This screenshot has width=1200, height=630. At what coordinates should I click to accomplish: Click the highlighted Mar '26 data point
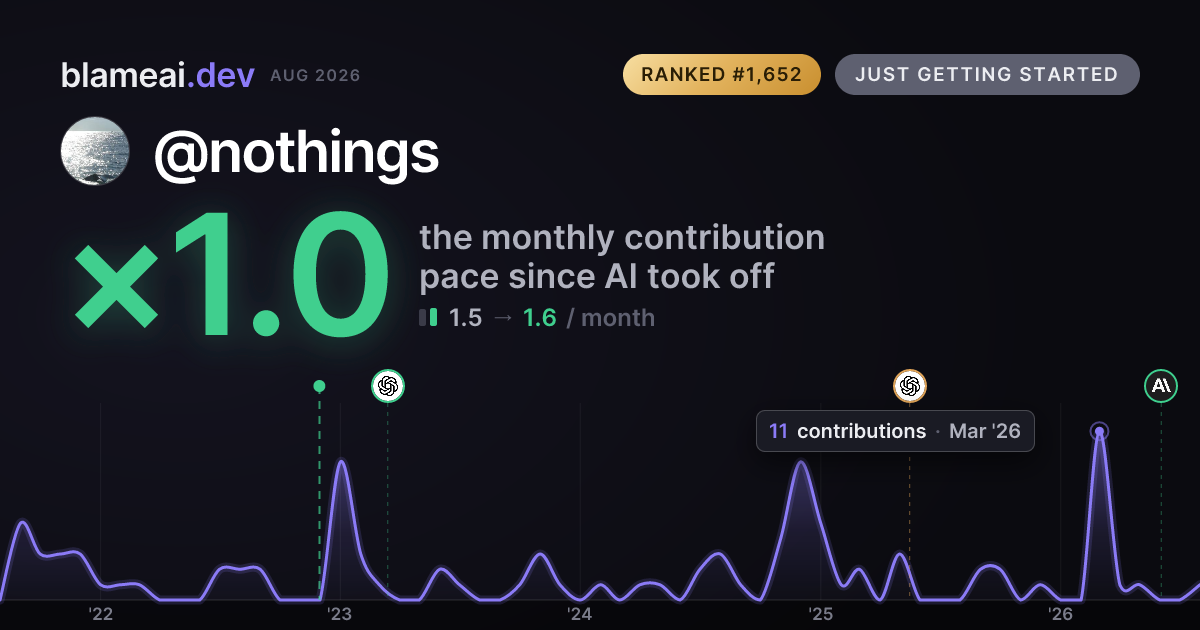click(x=1099, y=432)
